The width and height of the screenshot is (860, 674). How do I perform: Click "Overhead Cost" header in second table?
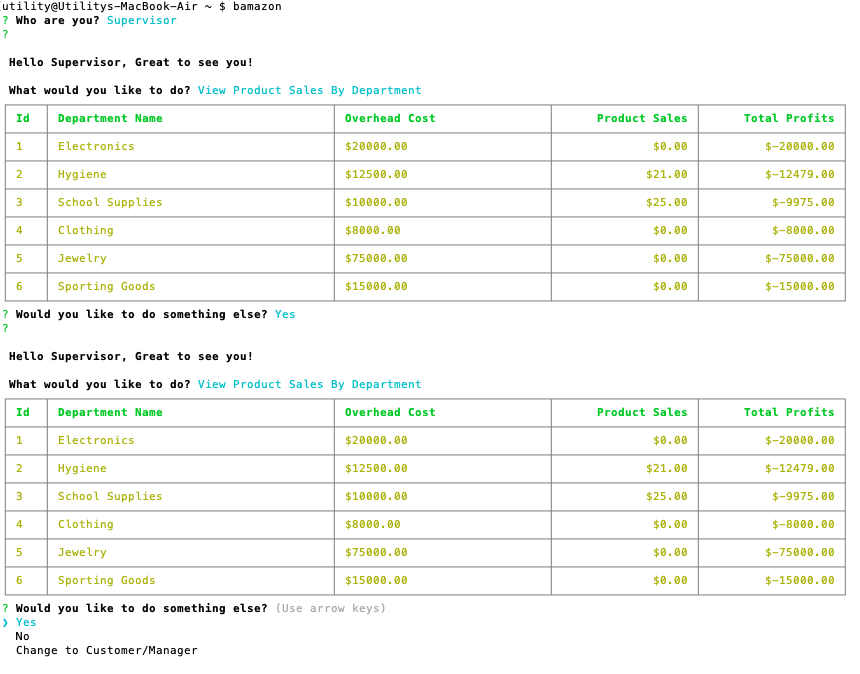(390, 412)
